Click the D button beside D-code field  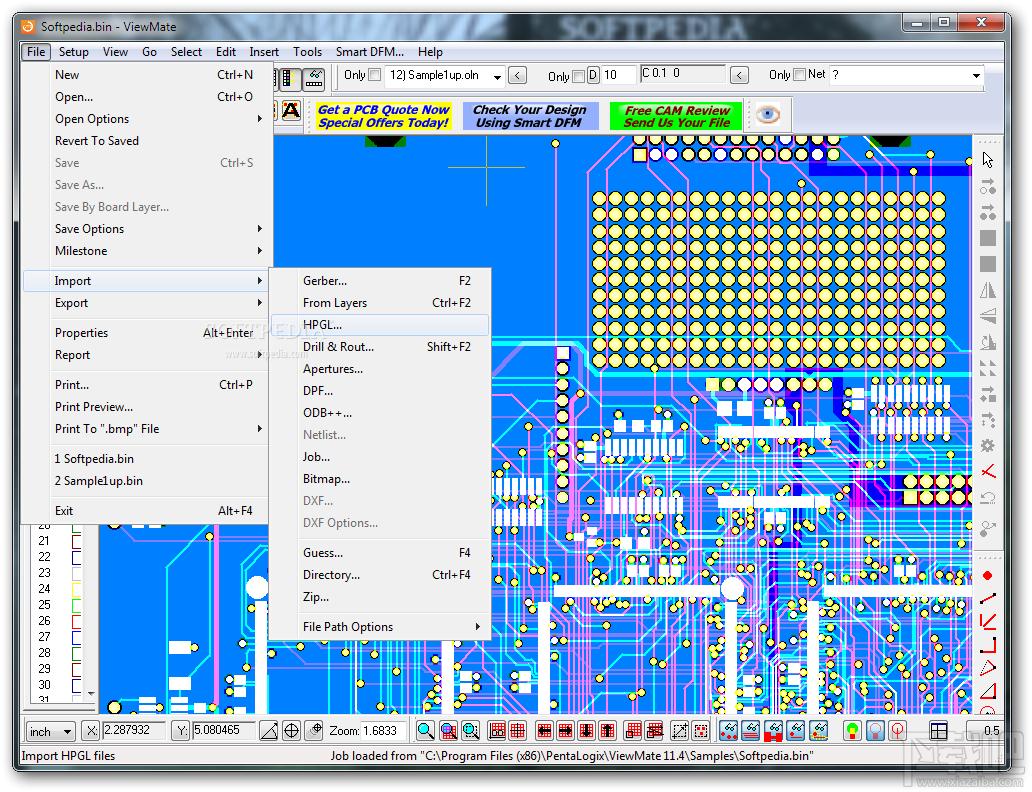pyautogui.click(x=593, y=76)
